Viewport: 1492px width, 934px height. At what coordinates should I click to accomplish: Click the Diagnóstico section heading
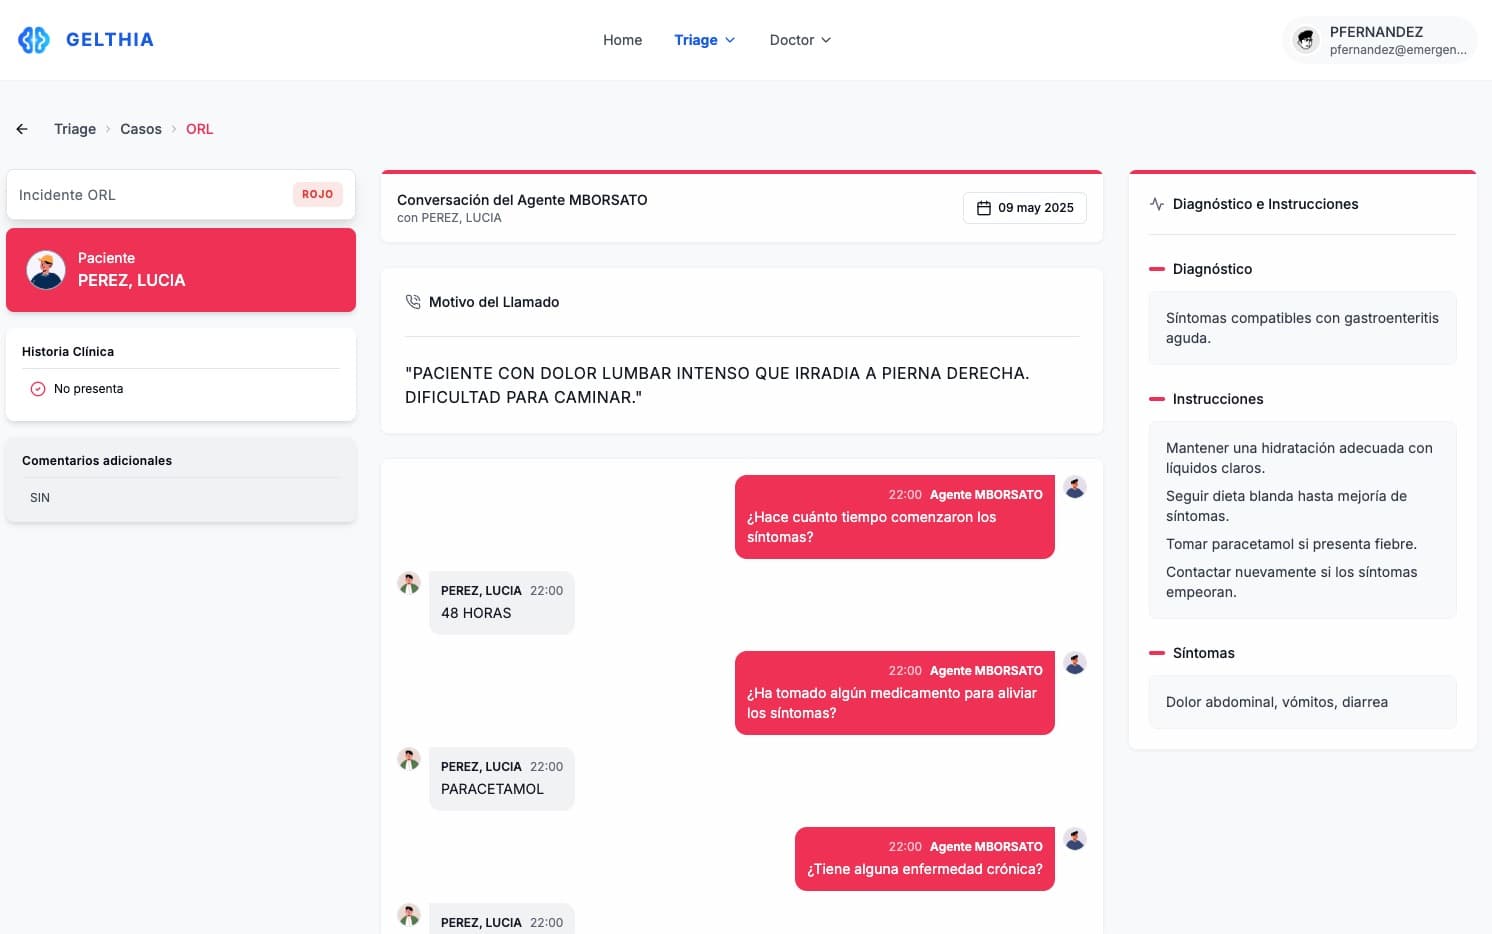click(x=1212, y=269)
